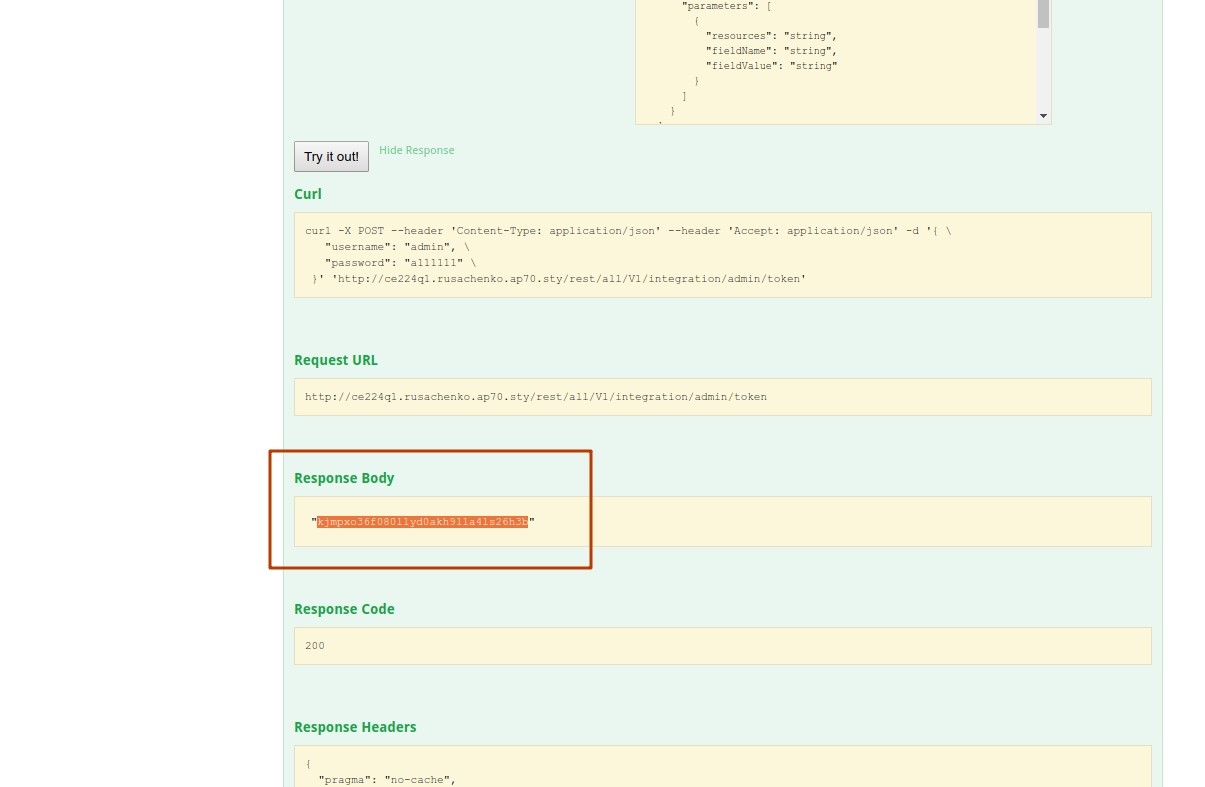The height and width of the screenshot is (787, 1205).
Task: Click the "password" line in Curl box
Action: [x=400, y=263]
